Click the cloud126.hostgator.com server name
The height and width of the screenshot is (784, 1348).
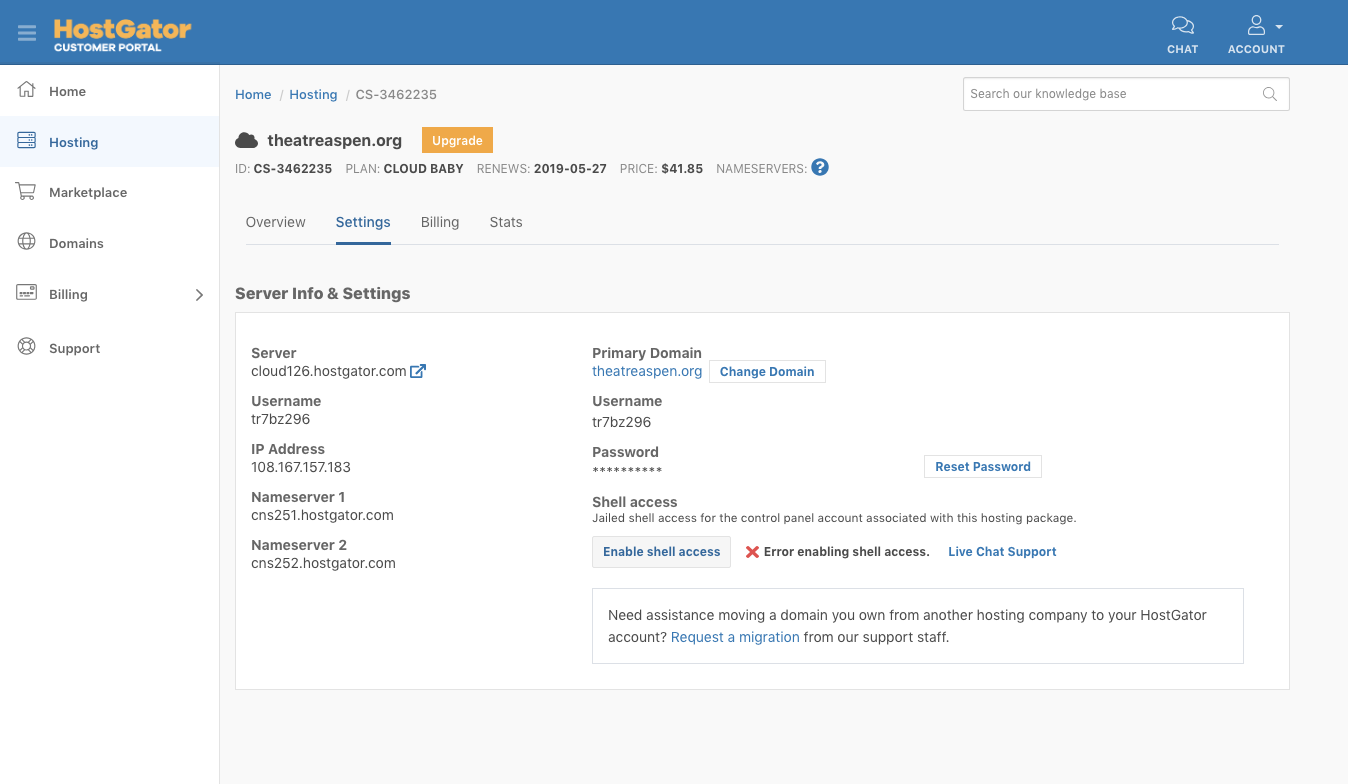(x=329, y=371)
